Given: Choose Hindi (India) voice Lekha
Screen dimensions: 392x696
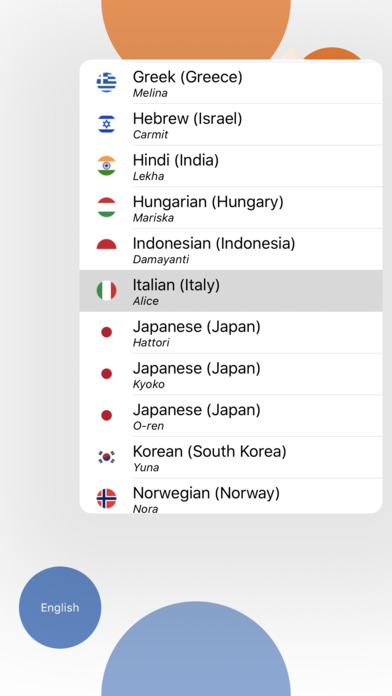Looking at the screenshot, I should coord(231,166).
